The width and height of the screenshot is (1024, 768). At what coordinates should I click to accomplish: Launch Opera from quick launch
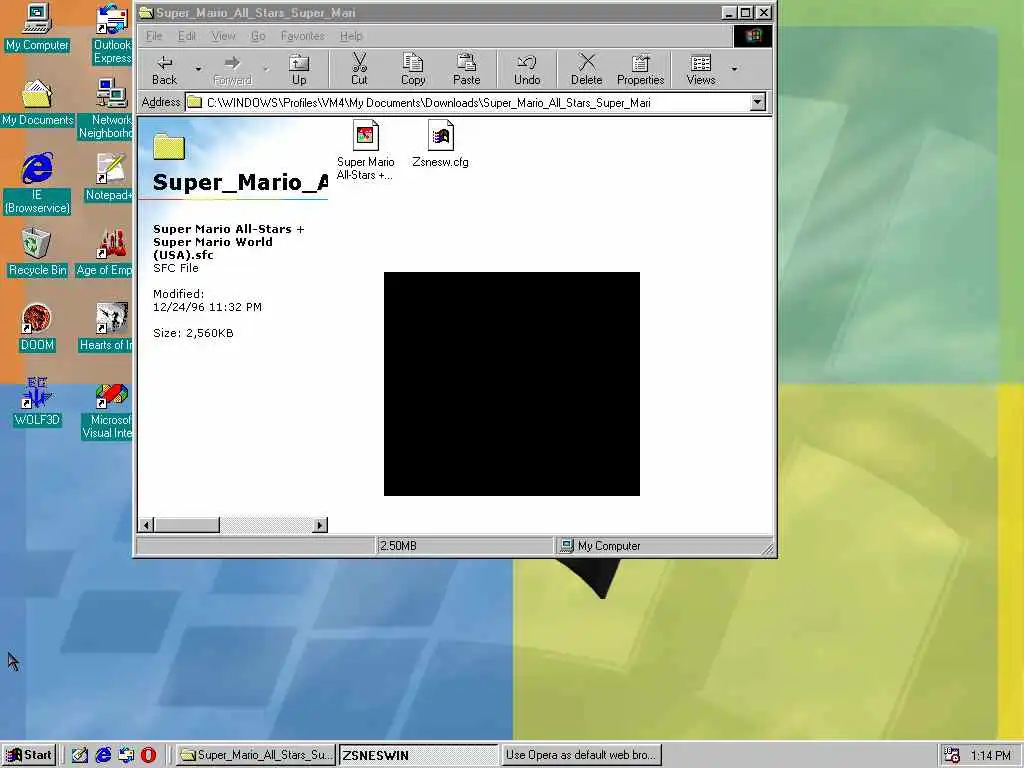pyautogui.click(x=148, y=755)
